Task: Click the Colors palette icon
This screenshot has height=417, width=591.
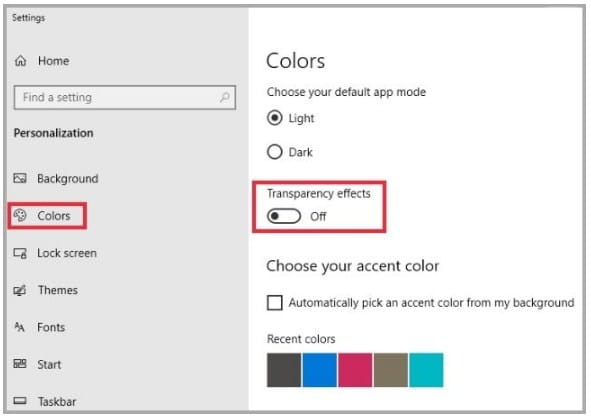Action: 20,215
